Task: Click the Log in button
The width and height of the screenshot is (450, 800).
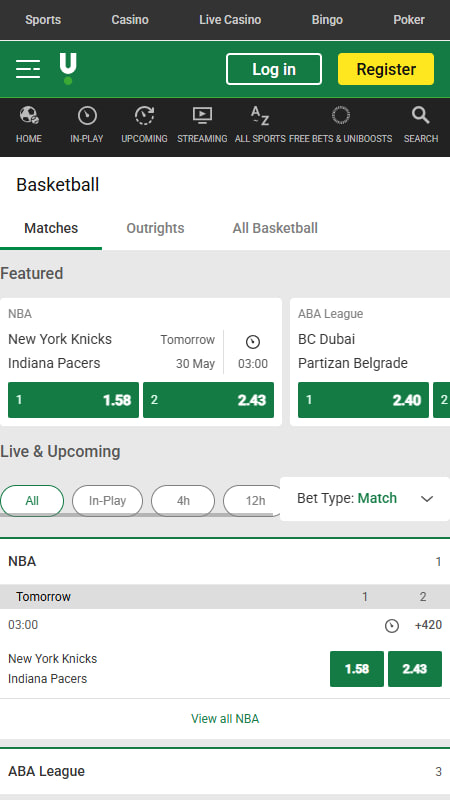Action: click(x=274, y=69)
